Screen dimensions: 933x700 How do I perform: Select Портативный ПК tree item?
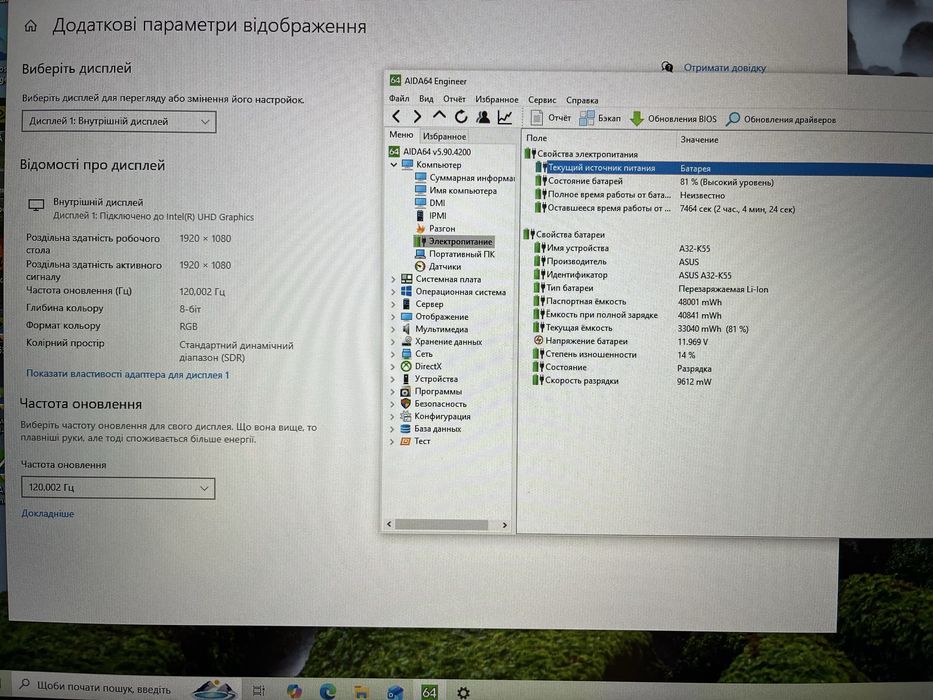coord(454,254)
